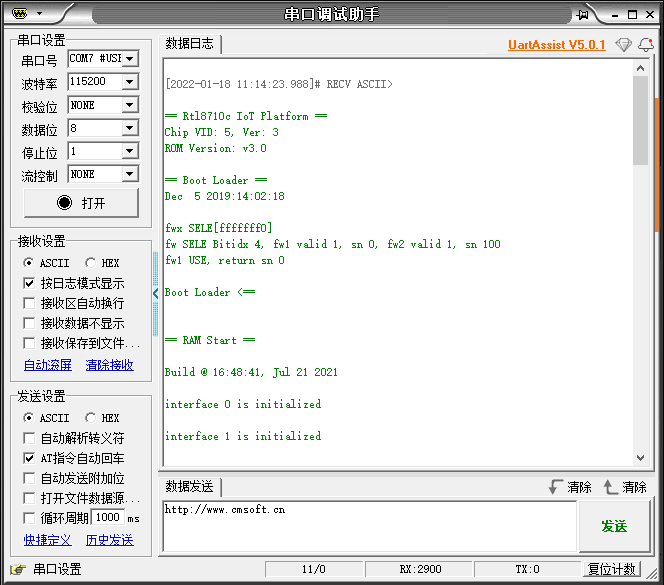This screenshot has width=664, height=585.
Task: Click the 打开 button to open port
Action: (81, 203)
